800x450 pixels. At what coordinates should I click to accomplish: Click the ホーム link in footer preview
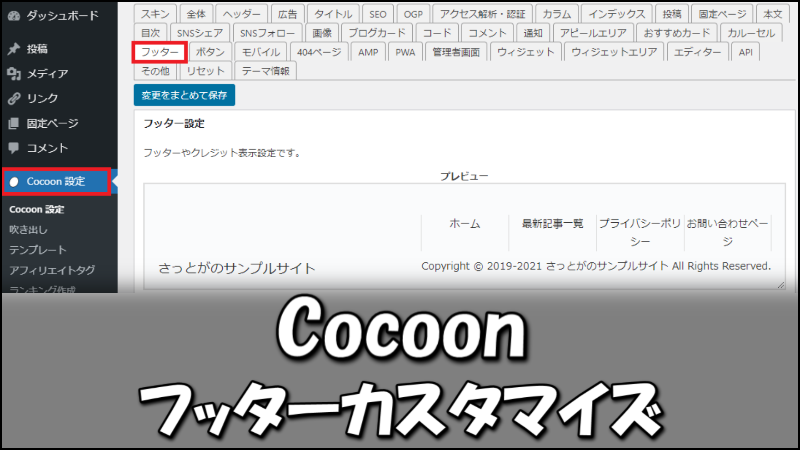464,223
